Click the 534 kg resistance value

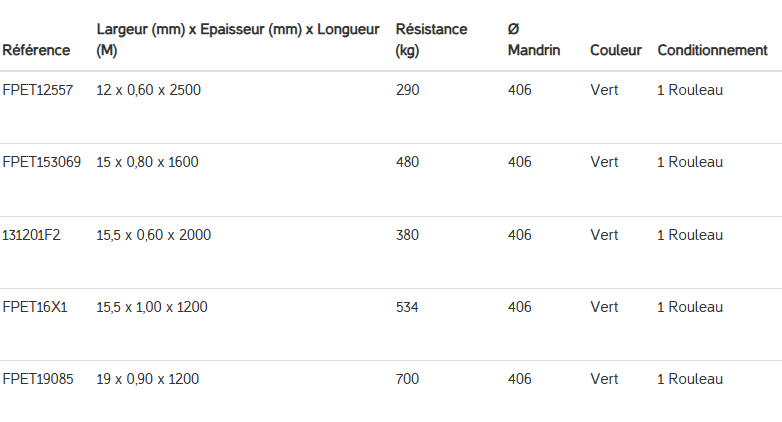(407, 307)
